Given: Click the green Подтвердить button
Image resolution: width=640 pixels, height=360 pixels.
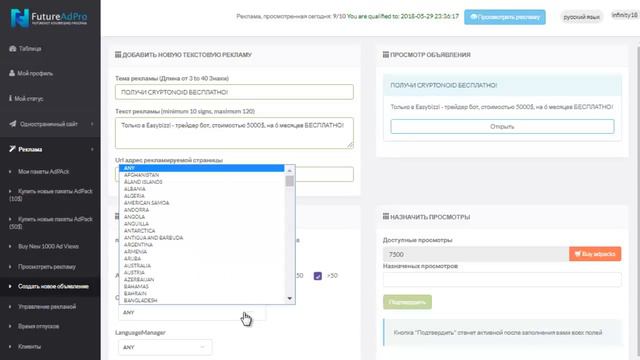Looking at the screenshot, I should click(407, 302).
